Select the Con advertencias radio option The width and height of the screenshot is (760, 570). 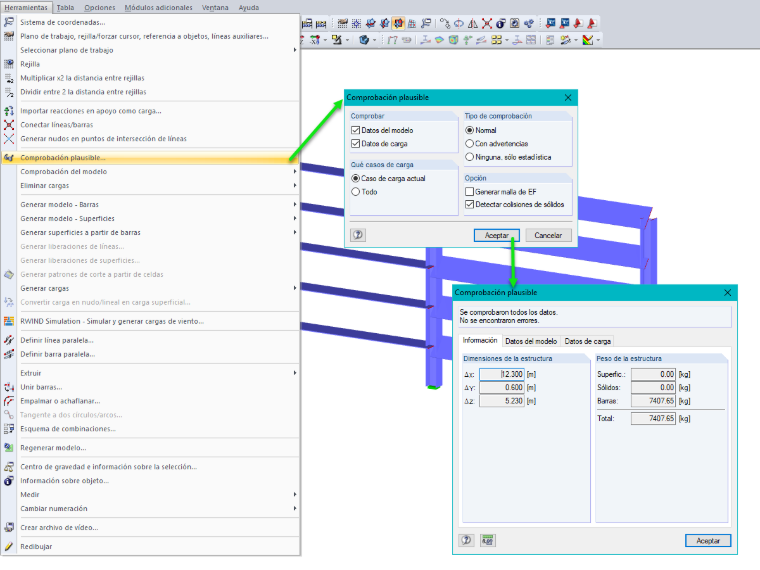[x=469, y=143]
